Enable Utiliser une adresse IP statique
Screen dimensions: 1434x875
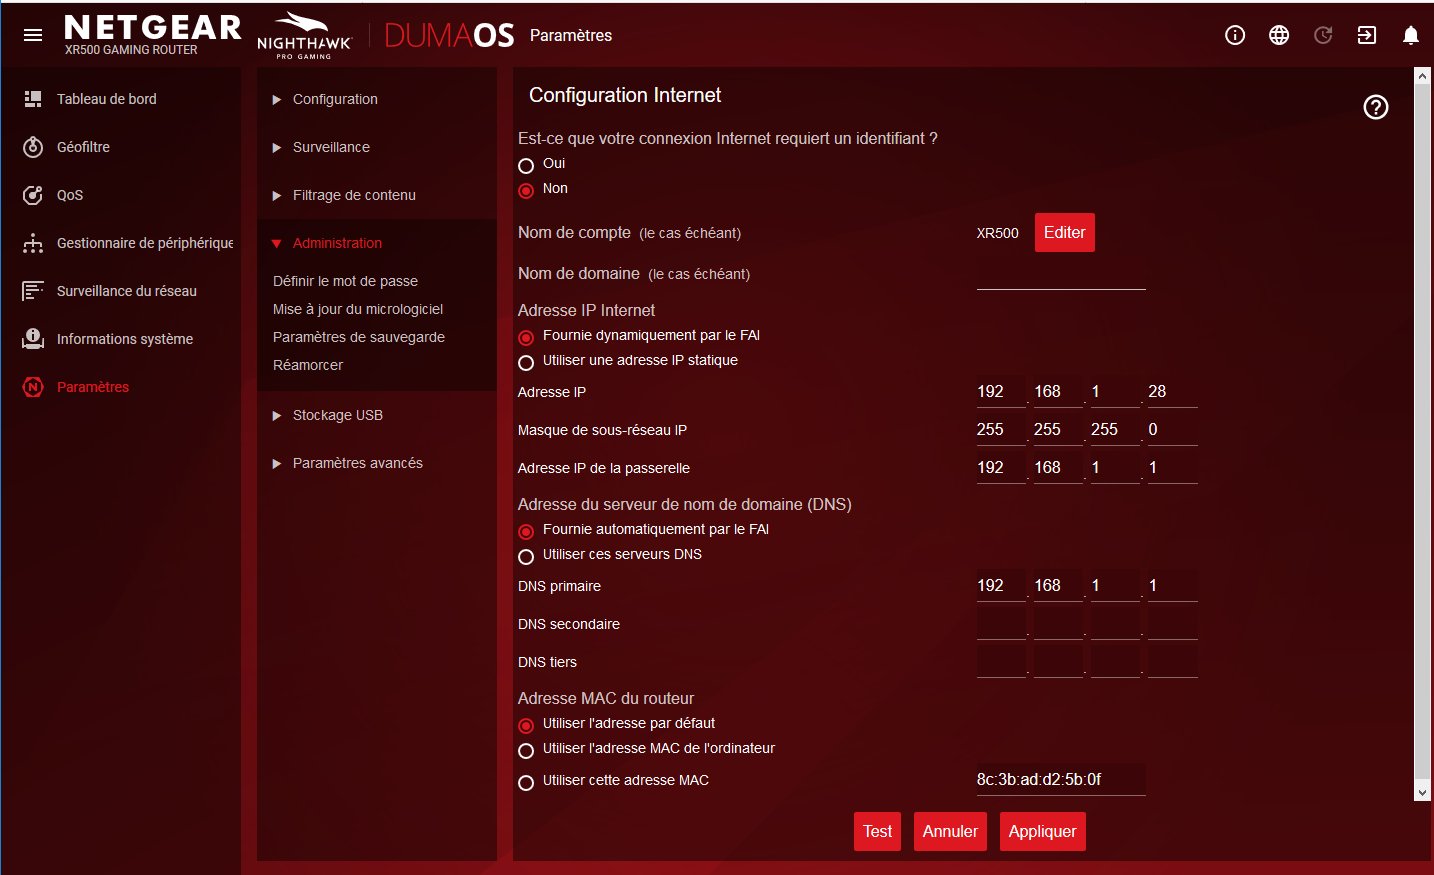point(526,361)
